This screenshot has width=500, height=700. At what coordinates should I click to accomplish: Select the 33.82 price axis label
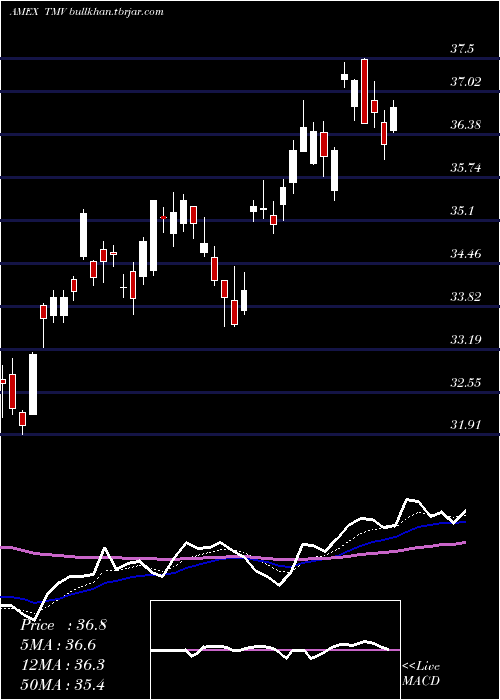[x=466, y=297]
